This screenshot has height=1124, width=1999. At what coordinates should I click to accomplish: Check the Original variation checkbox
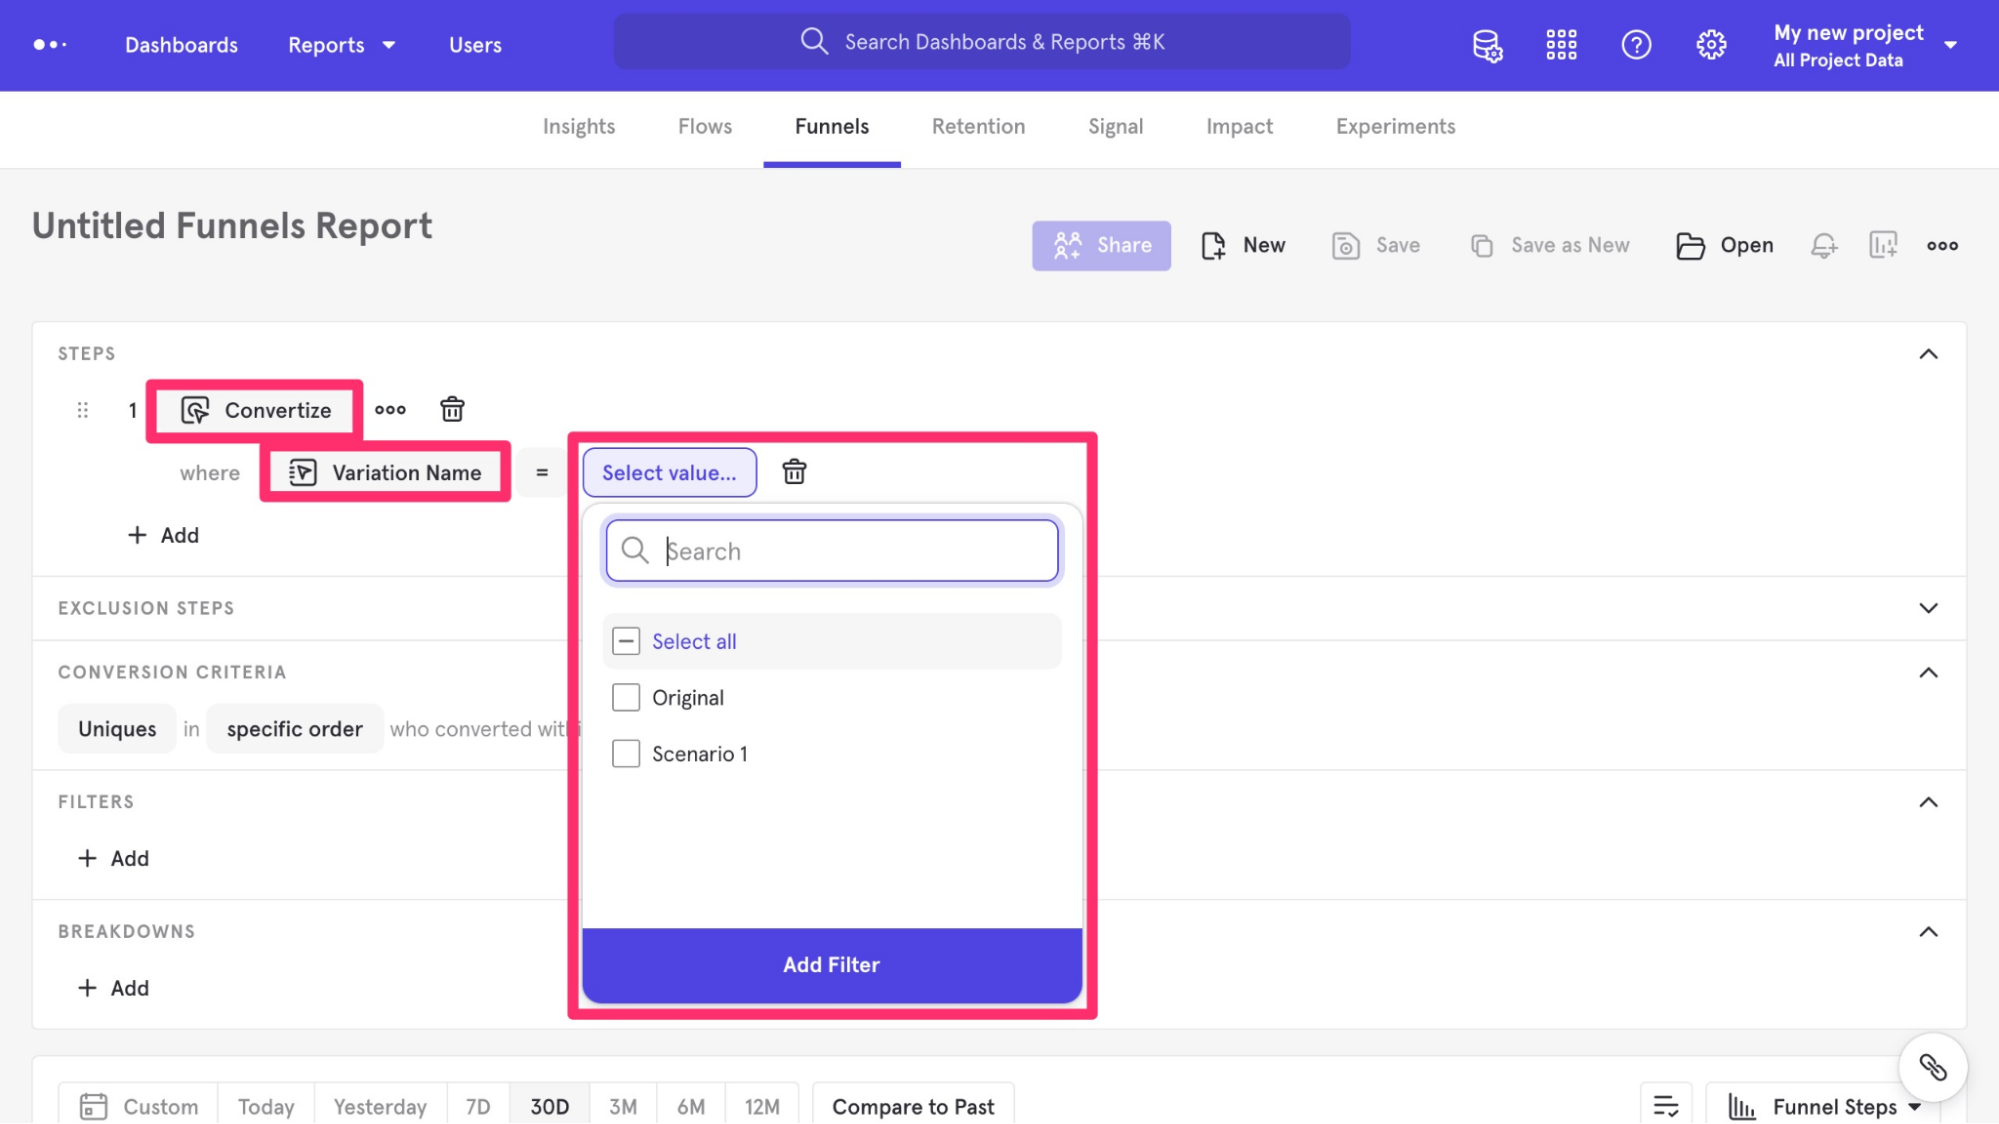coord(626,697)
